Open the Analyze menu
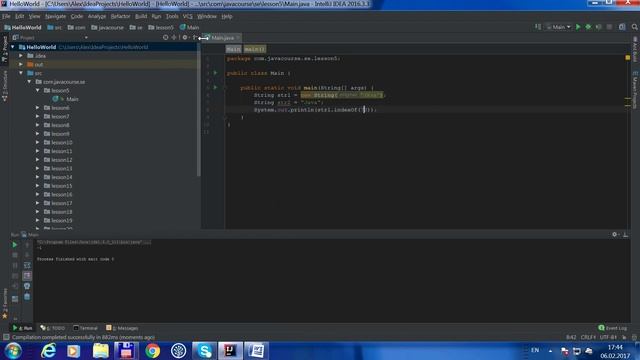 click(x=97, y=16)
